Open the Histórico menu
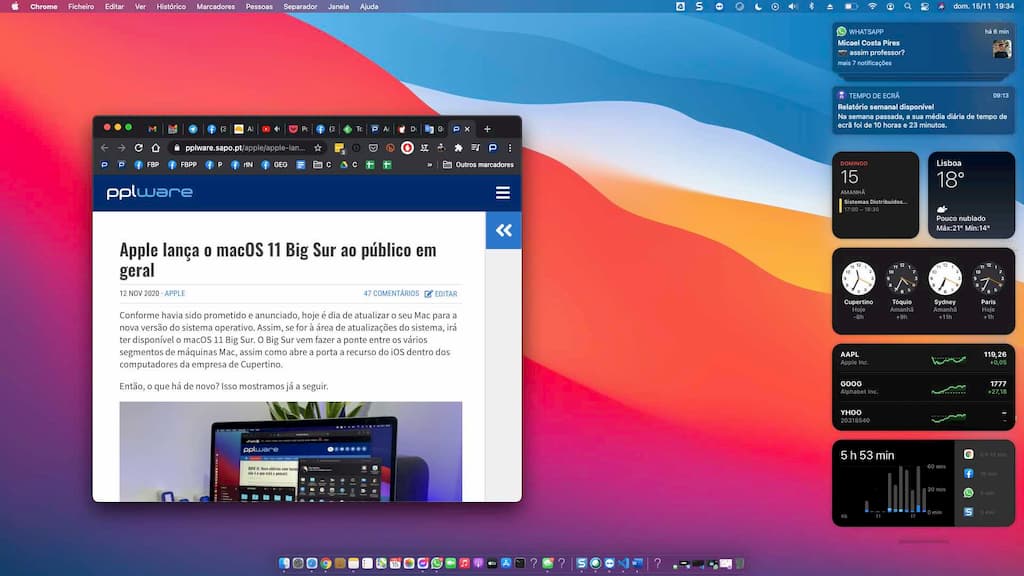Viewport: 1024px width, 576px height. pyautogui.click(x=171, y=7)
